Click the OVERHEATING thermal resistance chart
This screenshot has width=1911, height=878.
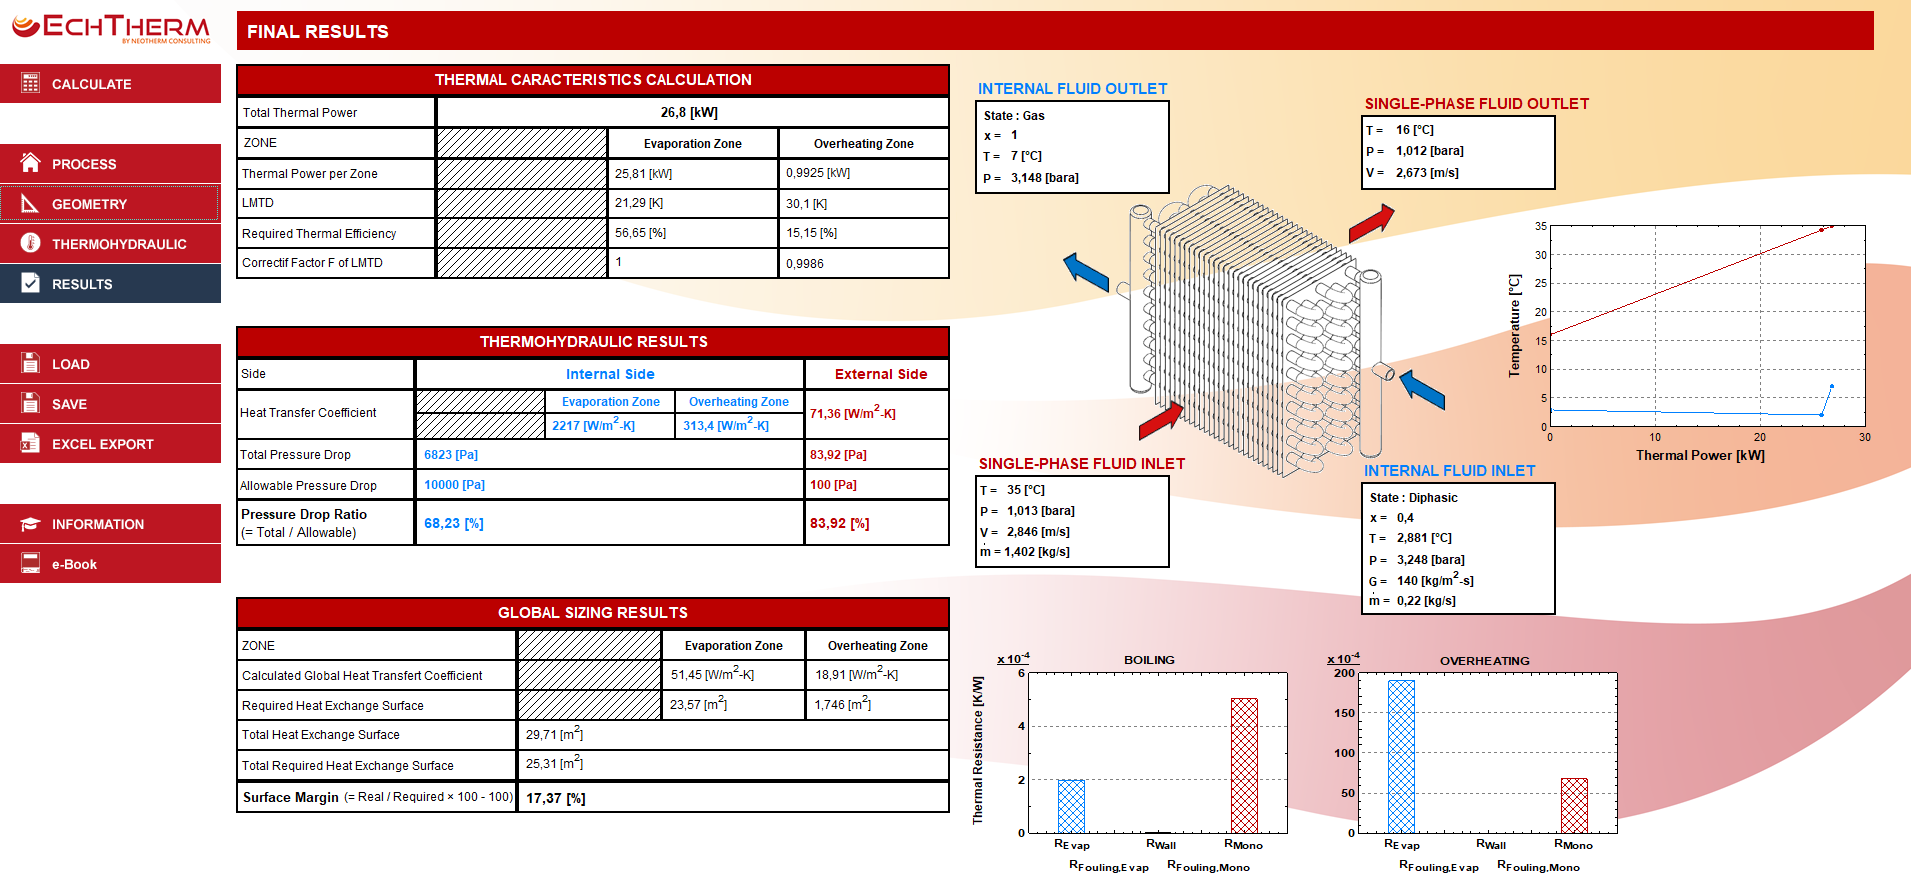(x=1470, y=762)
